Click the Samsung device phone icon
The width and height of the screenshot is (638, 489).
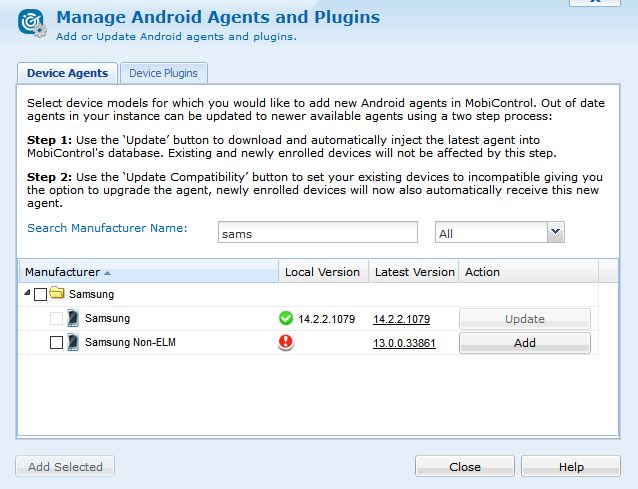(x=73, y=319)
